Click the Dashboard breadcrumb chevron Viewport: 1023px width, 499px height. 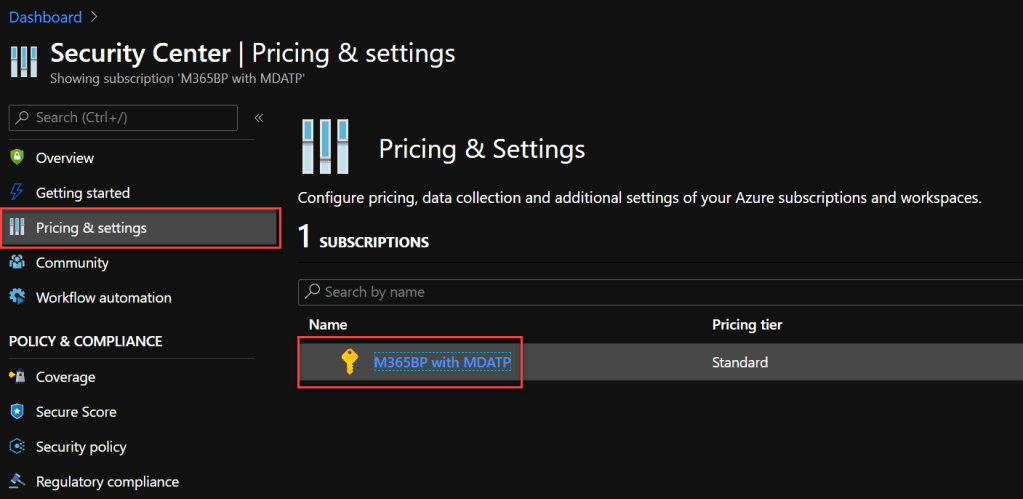click(x=95, y=17)
